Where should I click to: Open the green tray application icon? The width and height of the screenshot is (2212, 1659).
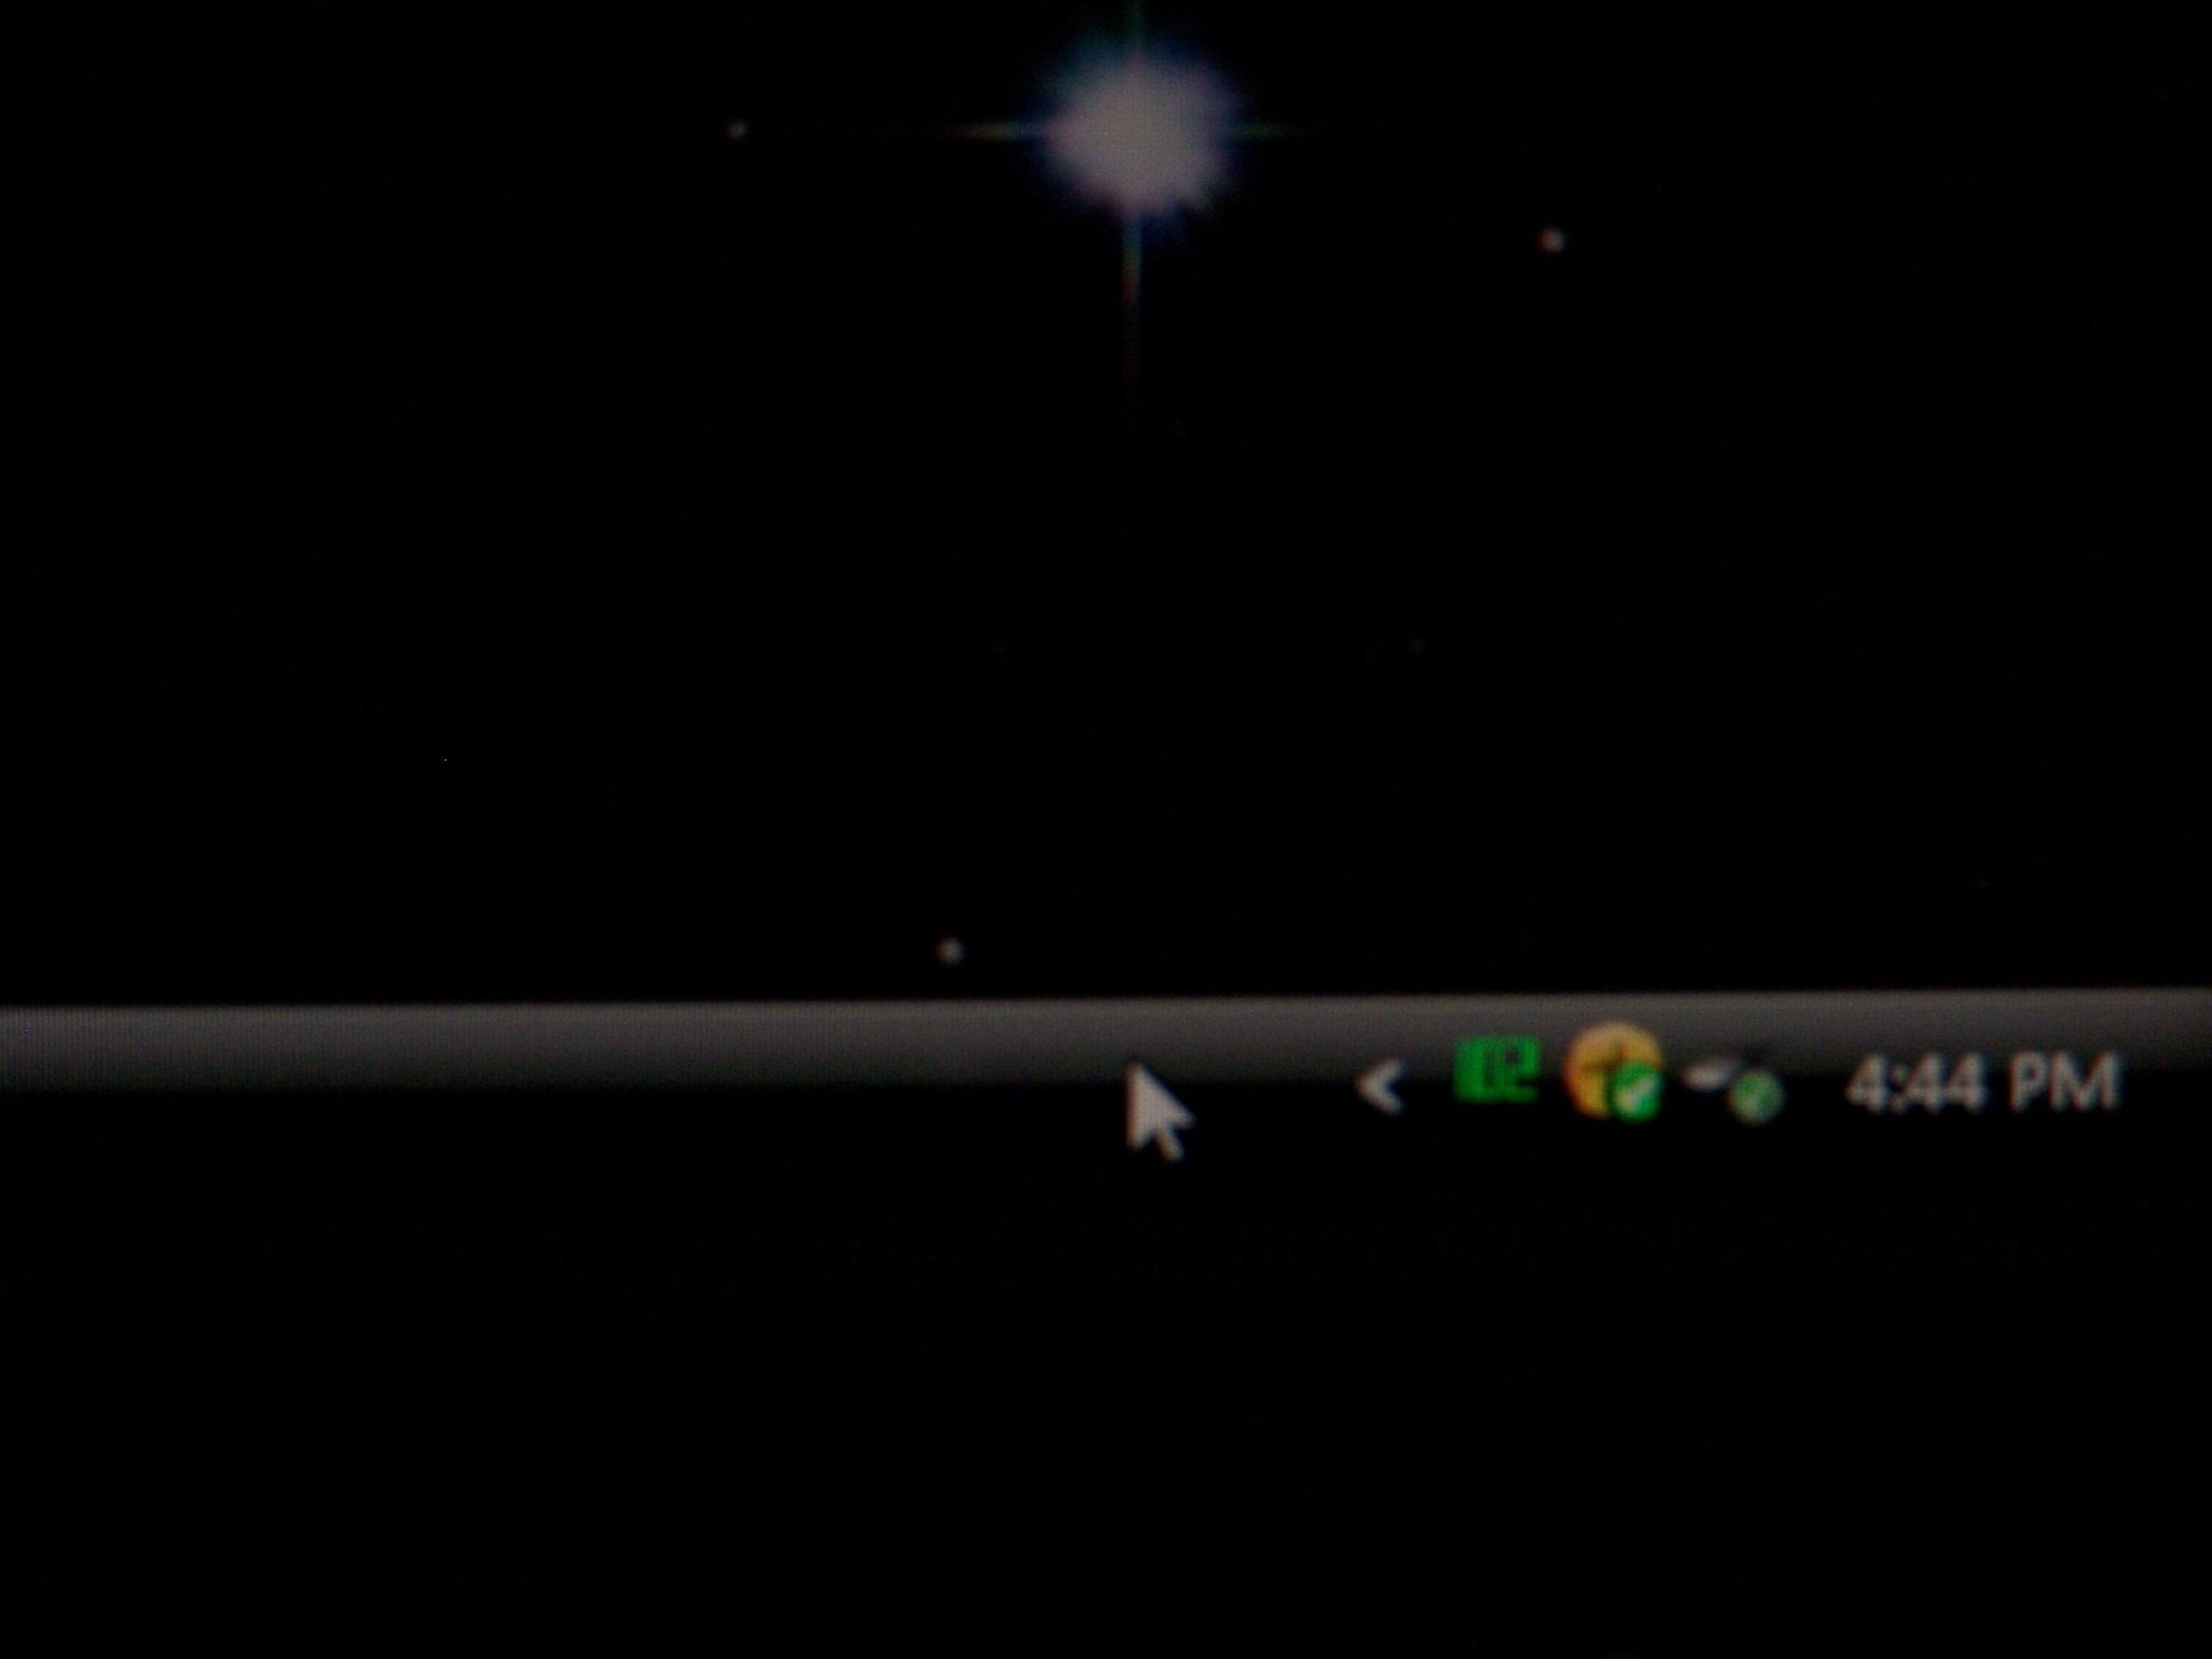click(1494, 1069)
